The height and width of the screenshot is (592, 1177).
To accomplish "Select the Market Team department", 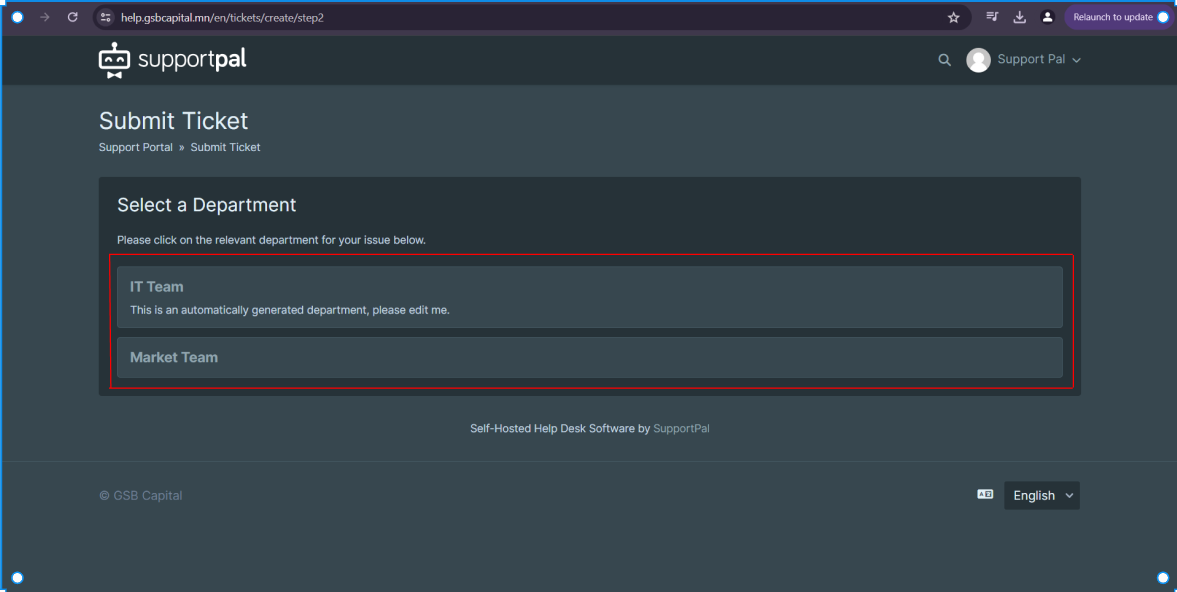I will 589,357.
